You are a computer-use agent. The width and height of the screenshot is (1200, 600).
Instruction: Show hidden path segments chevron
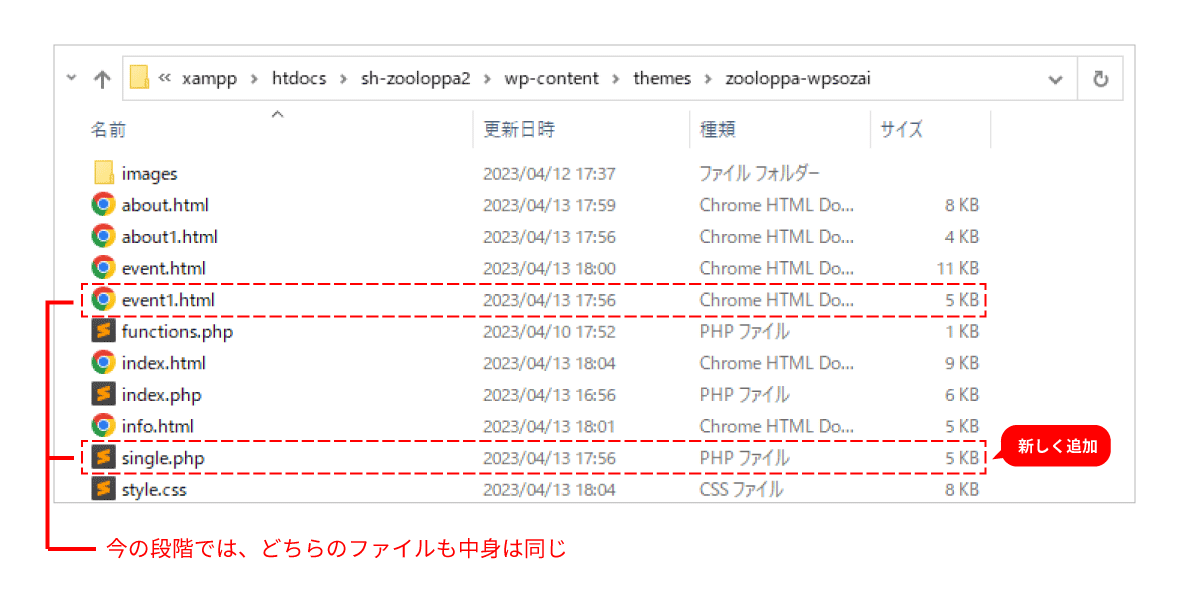165,78
